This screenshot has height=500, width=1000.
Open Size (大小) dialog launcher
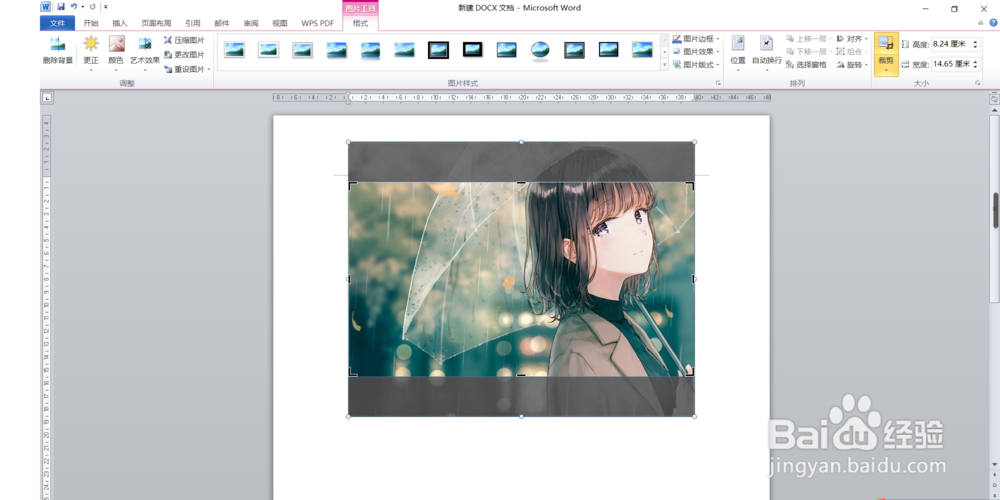pos(977,84)
